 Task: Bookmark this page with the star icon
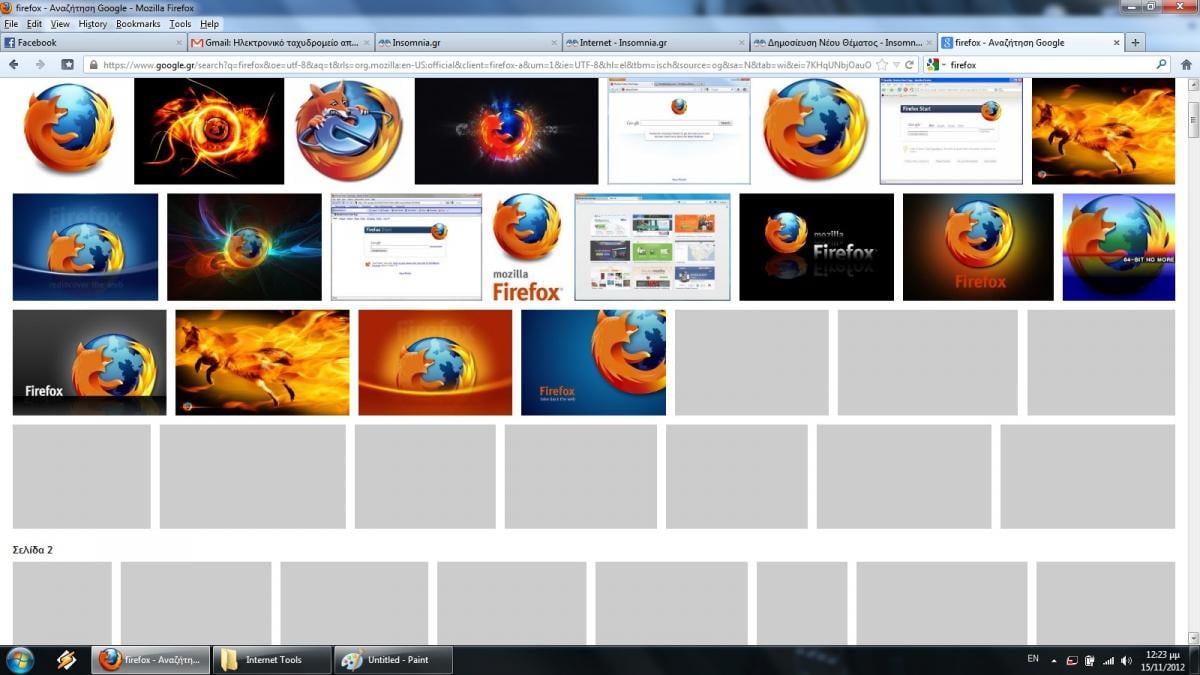882,64
